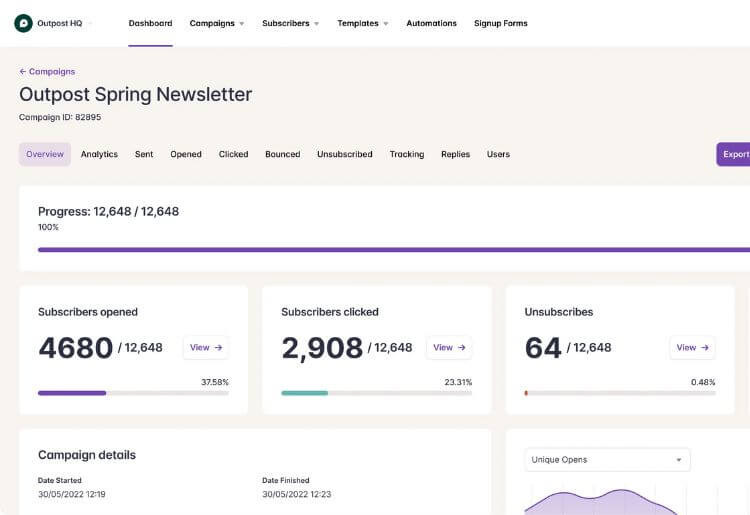Screen dimensions: 750x515
Task: Show the Unsubscribed tab
Action: pos(344,154)
